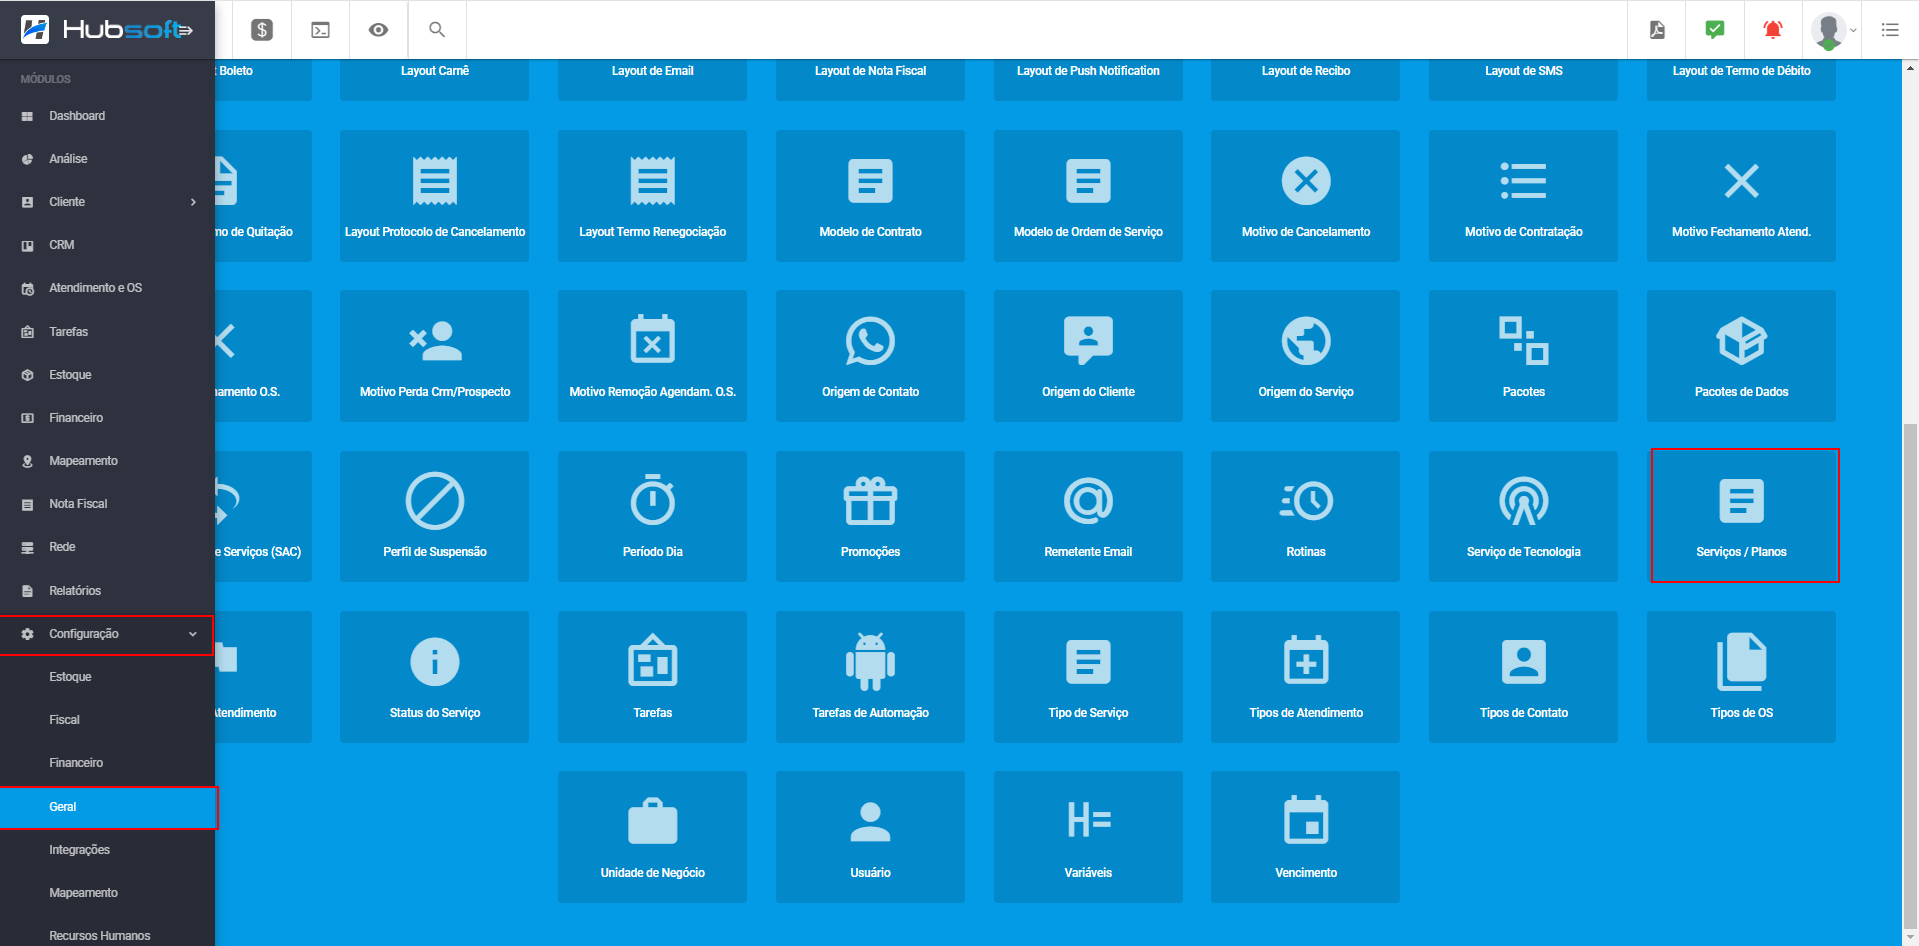This screenshot has width=1919, height=946.
Task: Open the PDF document icon in header
Action: coord(1657,30)
